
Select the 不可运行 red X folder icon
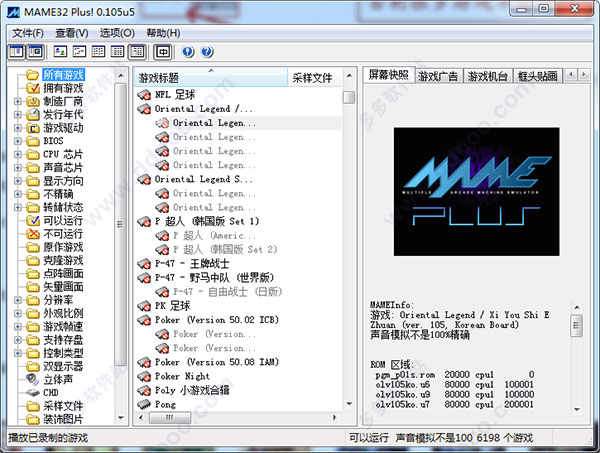tap(33, 234)
